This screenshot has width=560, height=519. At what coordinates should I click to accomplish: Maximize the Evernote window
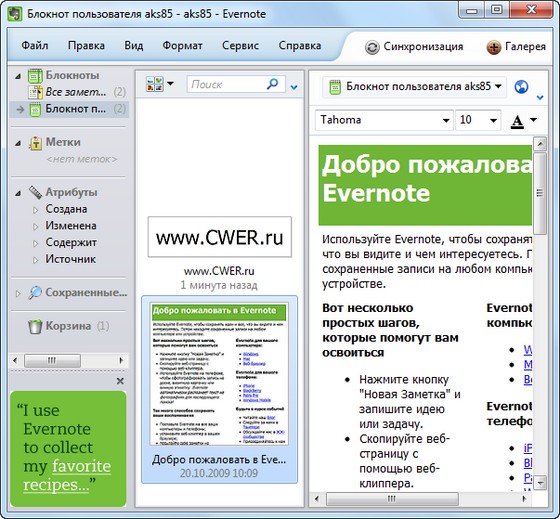pos(497,10)
